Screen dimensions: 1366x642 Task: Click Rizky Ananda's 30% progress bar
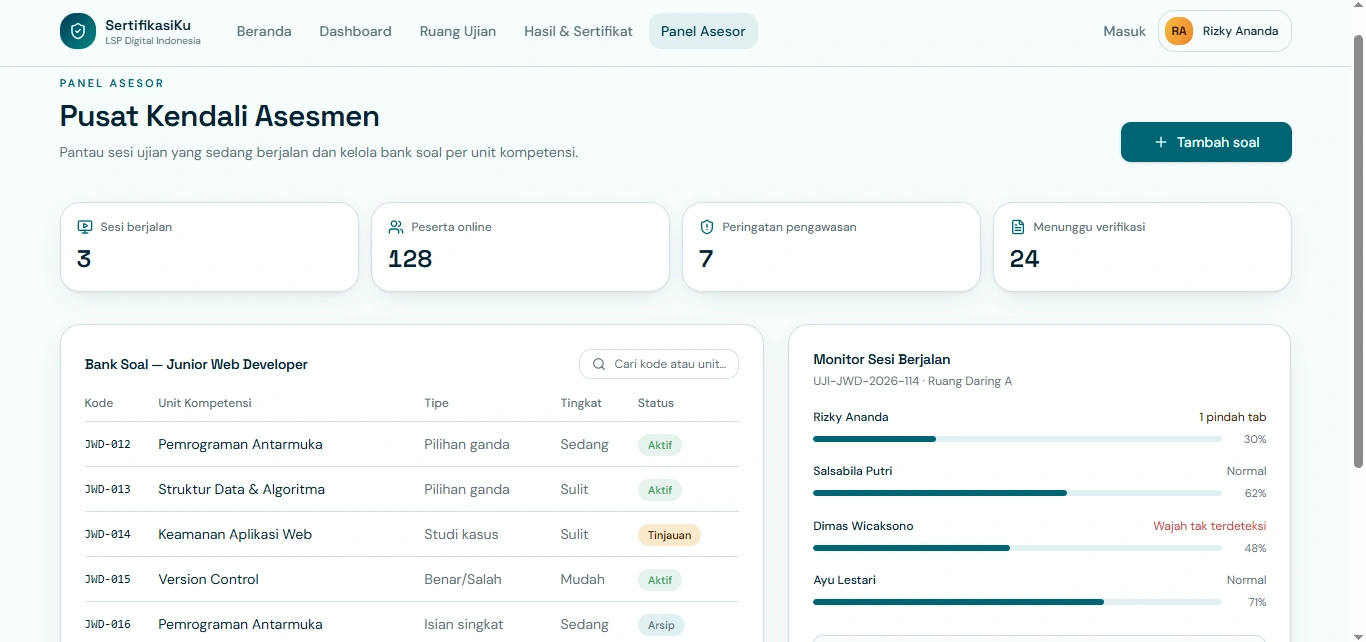pos(1017,439)
